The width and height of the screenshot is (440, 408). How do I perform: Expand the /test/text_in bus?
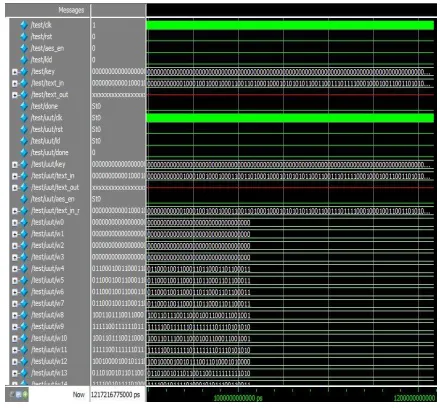[15, 84]
